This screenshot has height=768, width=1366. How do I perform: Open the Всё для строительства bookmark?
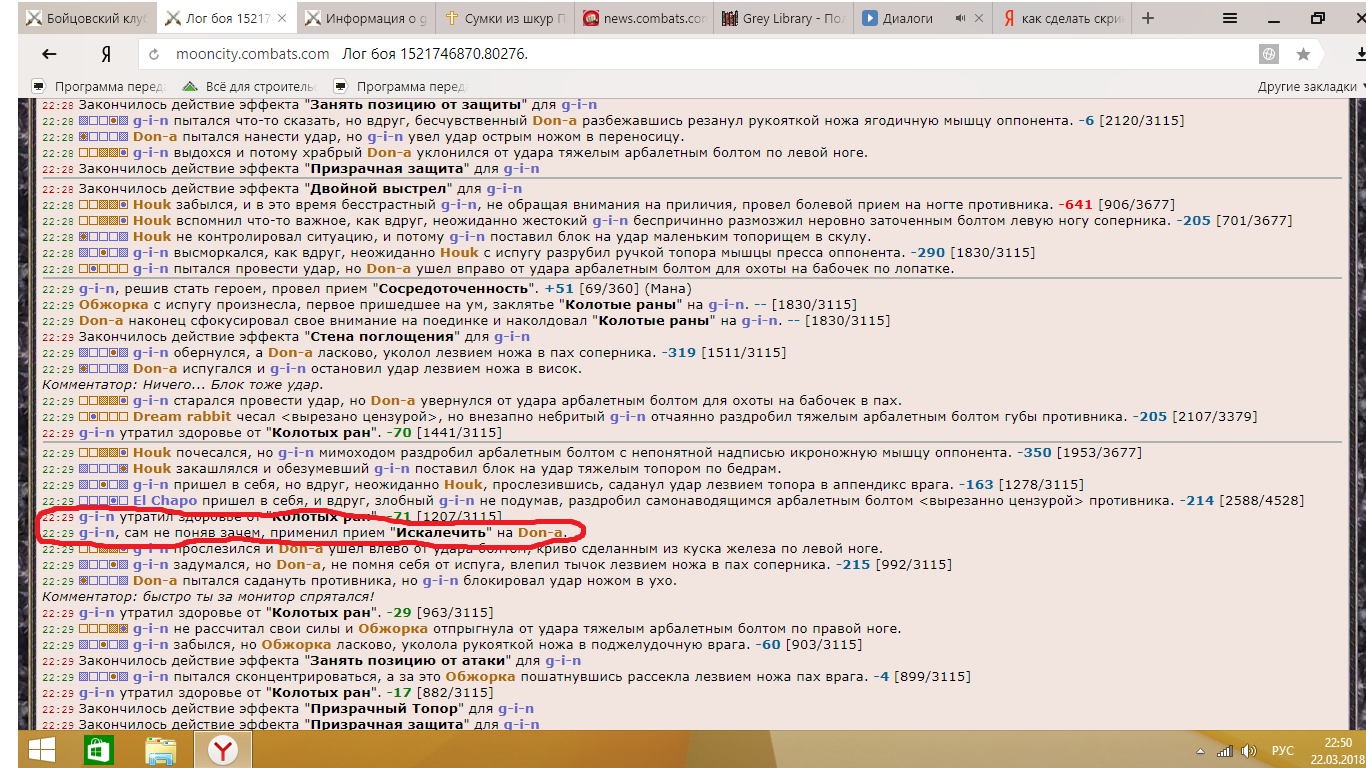(250, 86)
